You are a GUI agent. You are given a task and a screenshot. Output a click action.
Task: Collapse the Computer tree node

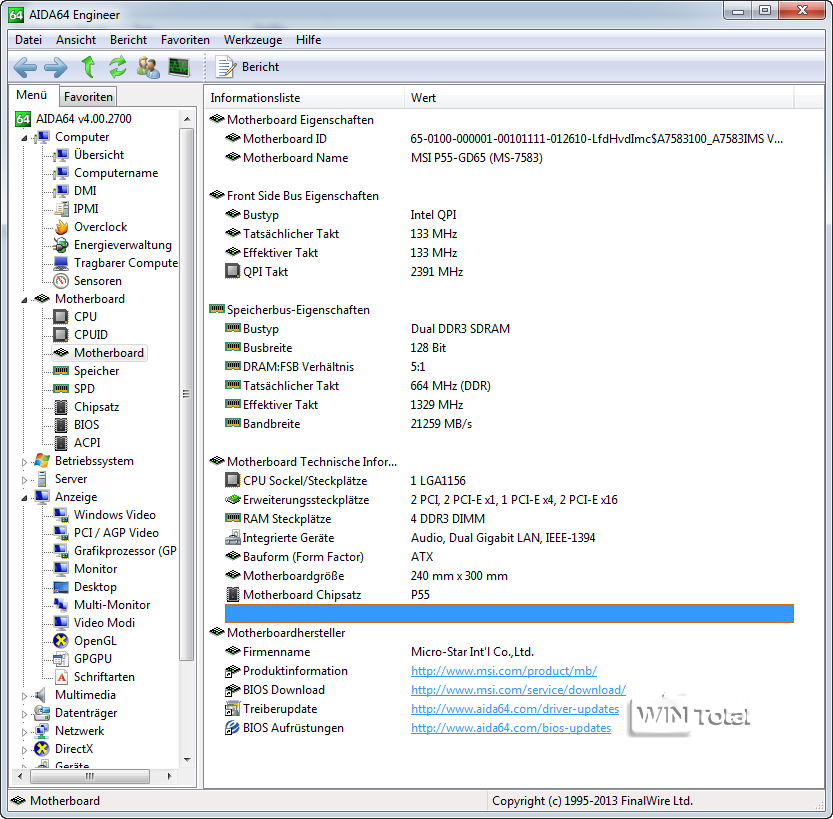(x=25, y=137)
